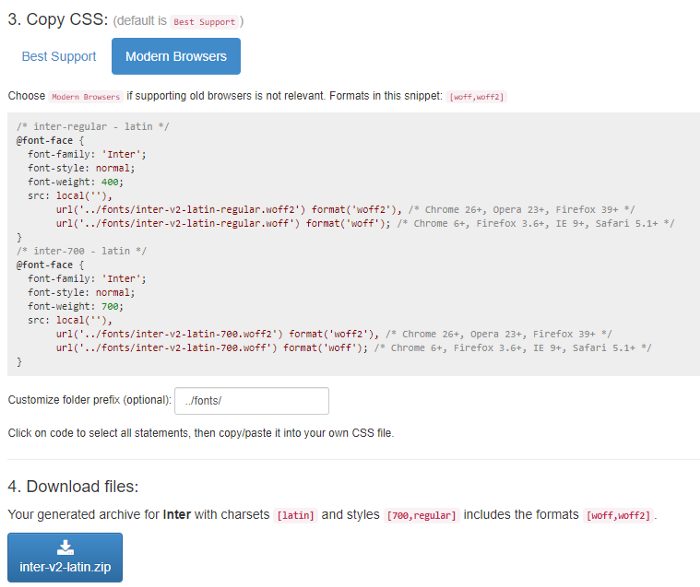Click the download arrow icon on zip button
Viewport: 700px width, 587px height.
[65, 547]
